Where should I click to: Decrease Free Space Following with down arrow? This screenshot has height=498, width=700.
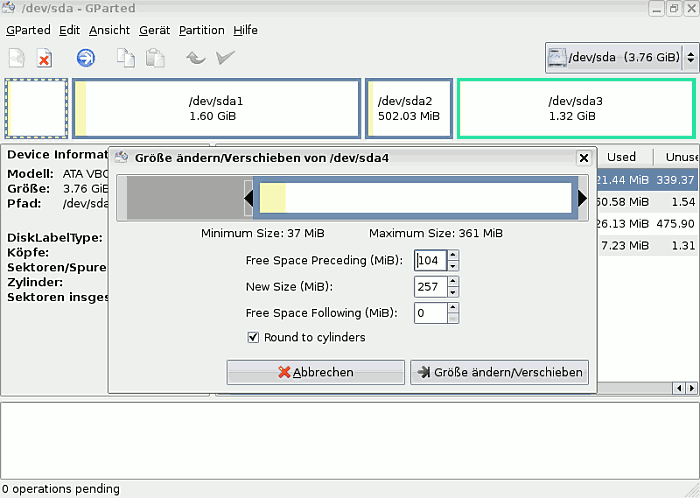pyautogui.click(x=453, y=318)
